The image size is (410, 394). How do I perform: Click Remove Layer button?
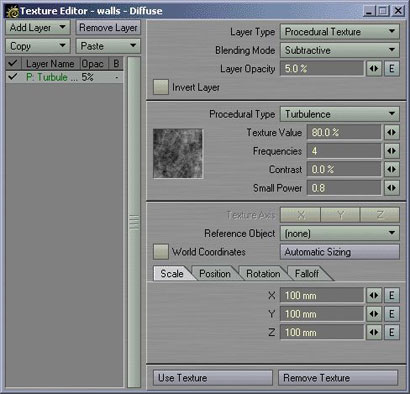click(x=108, y=27)
